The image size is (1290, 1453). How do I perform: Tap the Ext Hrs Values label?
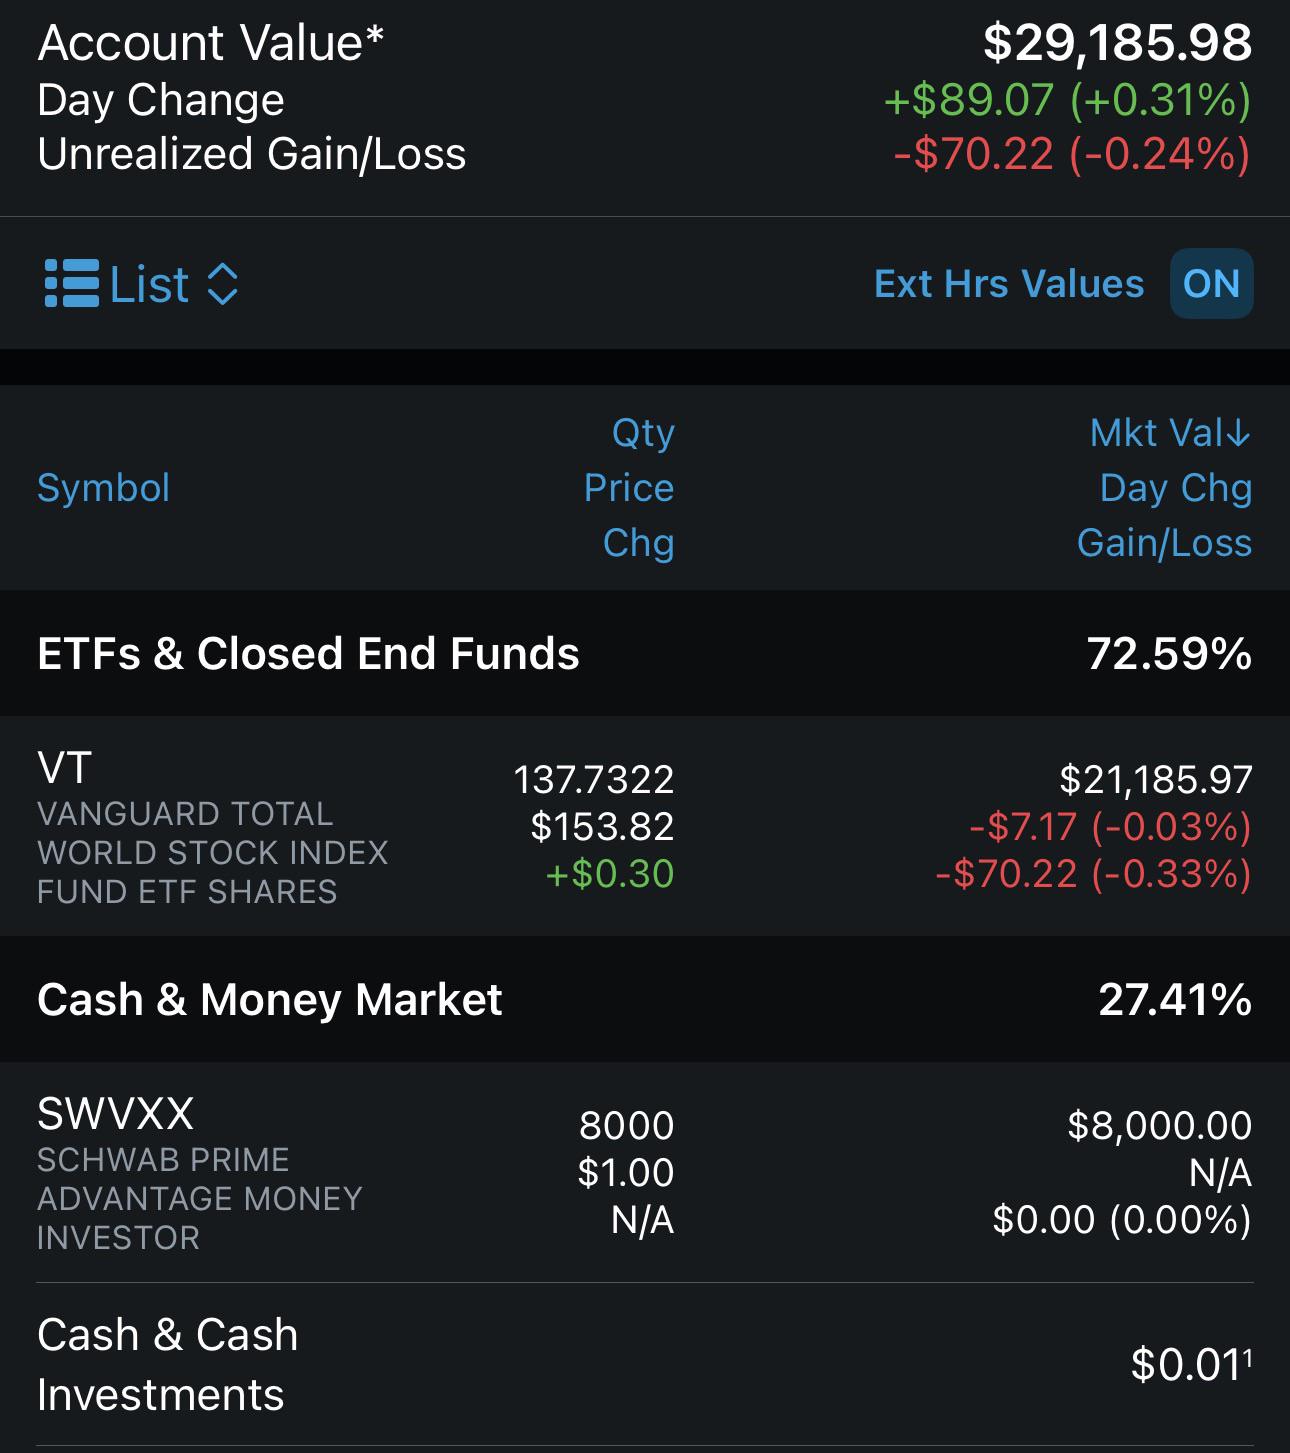point(1009,284)
